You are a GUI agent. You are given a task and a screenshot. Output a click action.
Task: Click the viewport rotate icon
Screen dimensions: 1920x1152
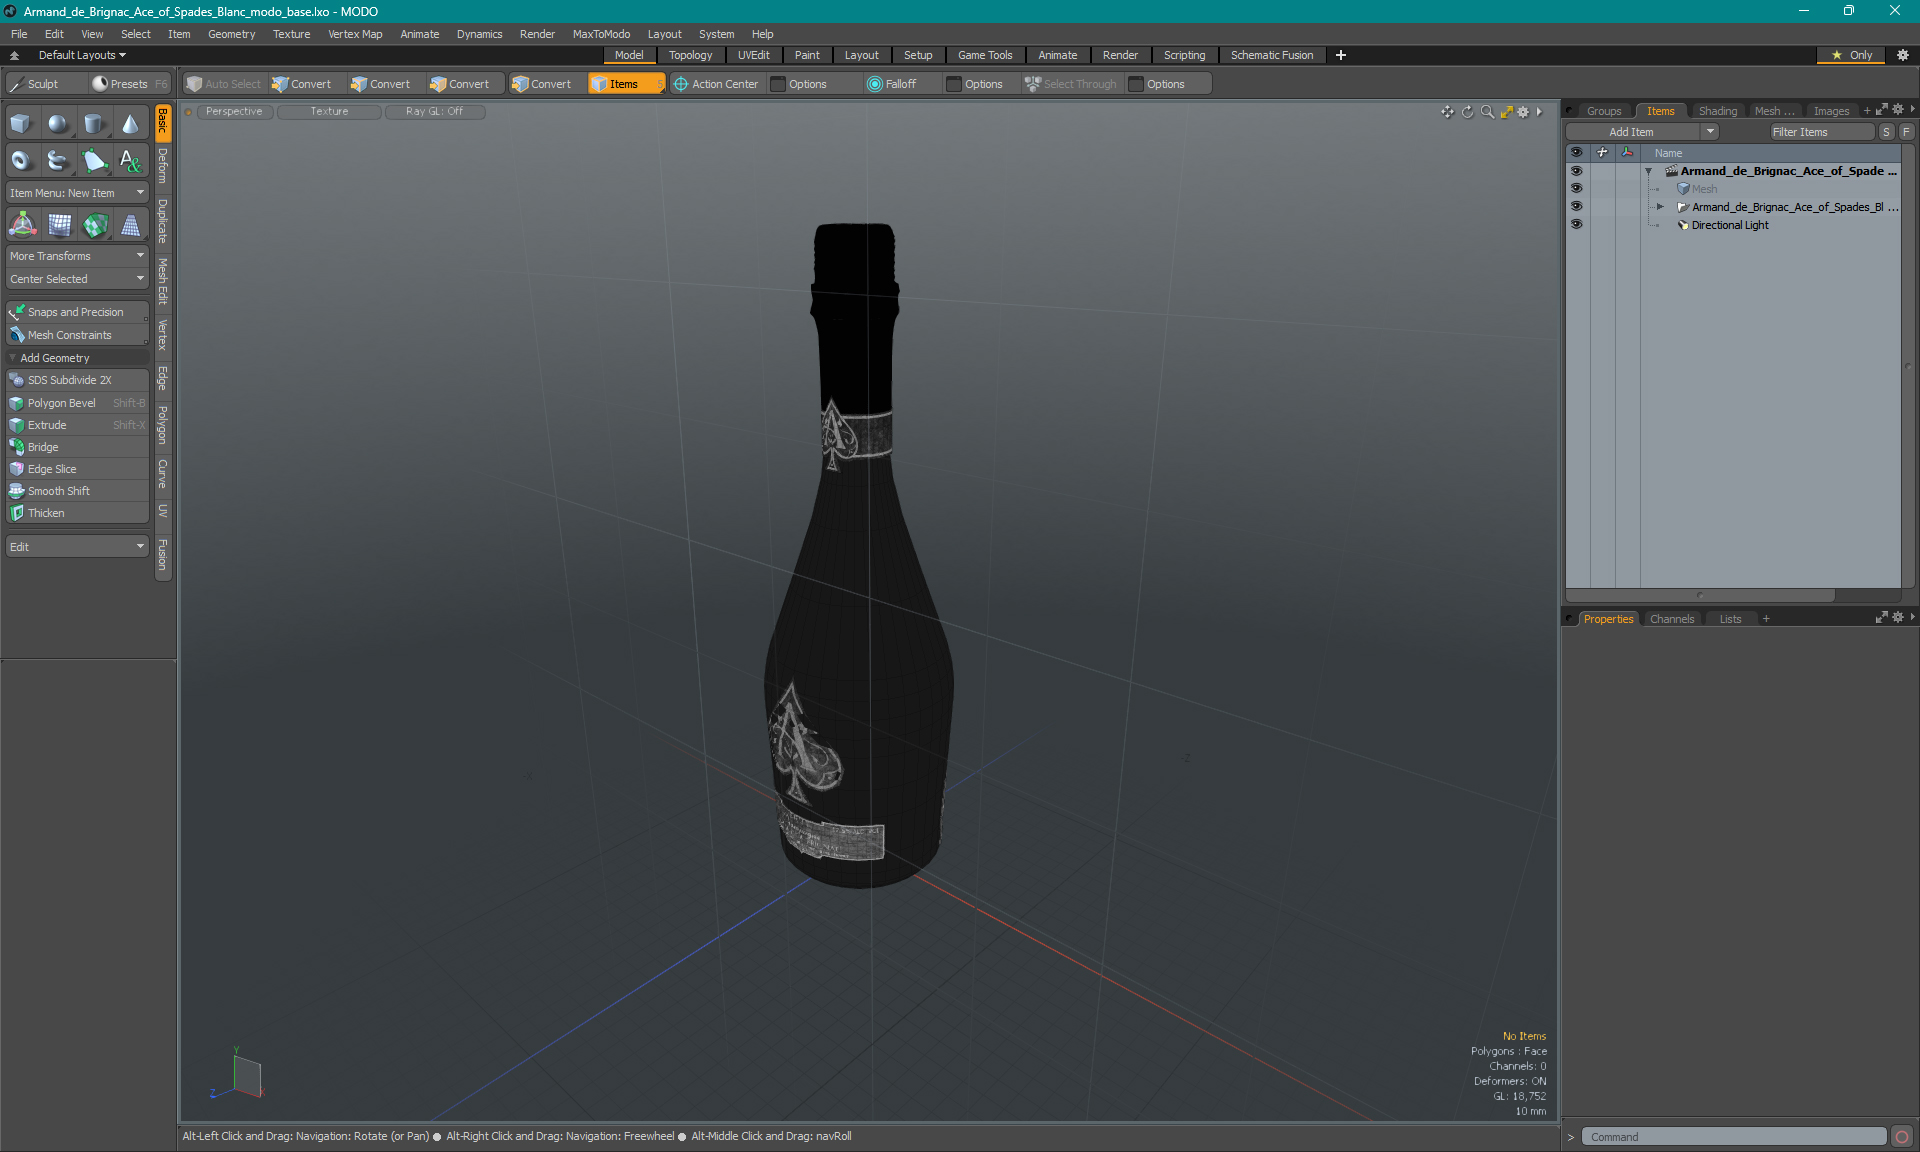click(x=1467, y=112)
